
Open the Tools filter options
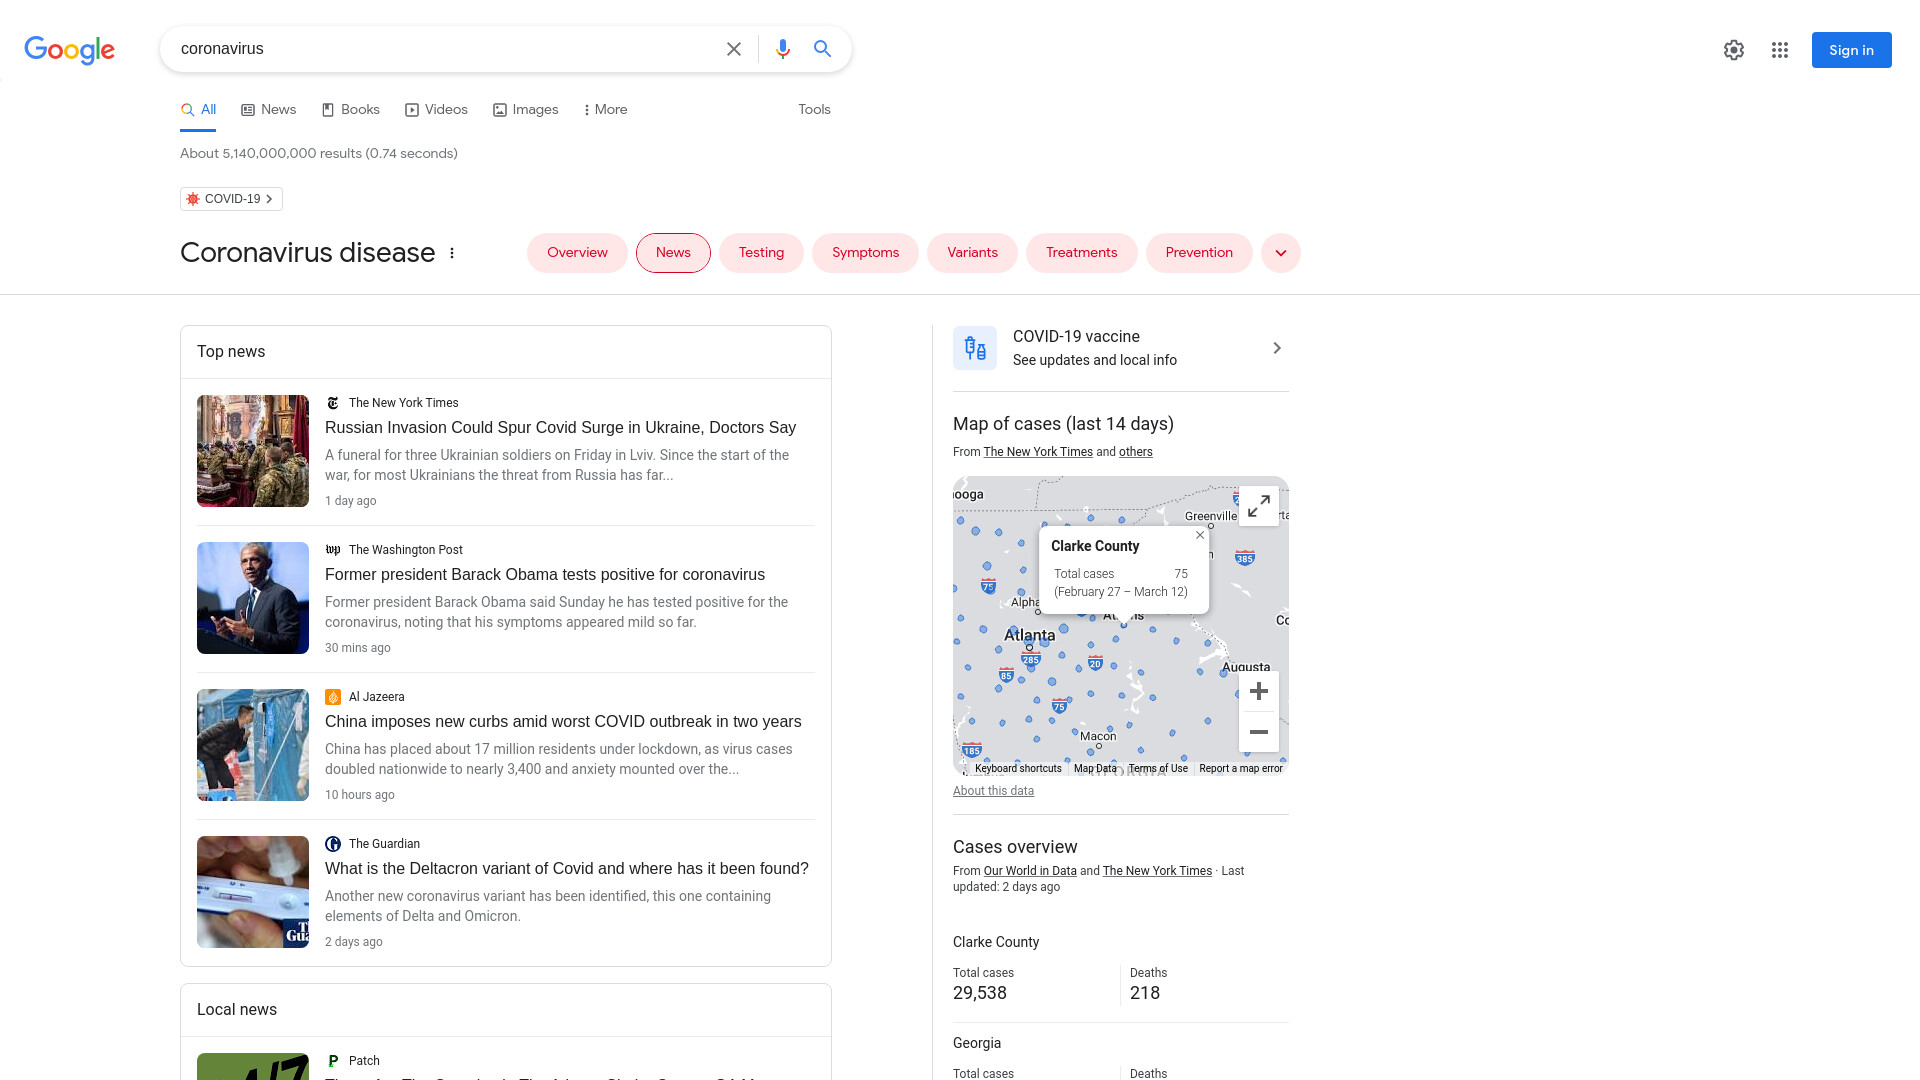click(814, 110)
